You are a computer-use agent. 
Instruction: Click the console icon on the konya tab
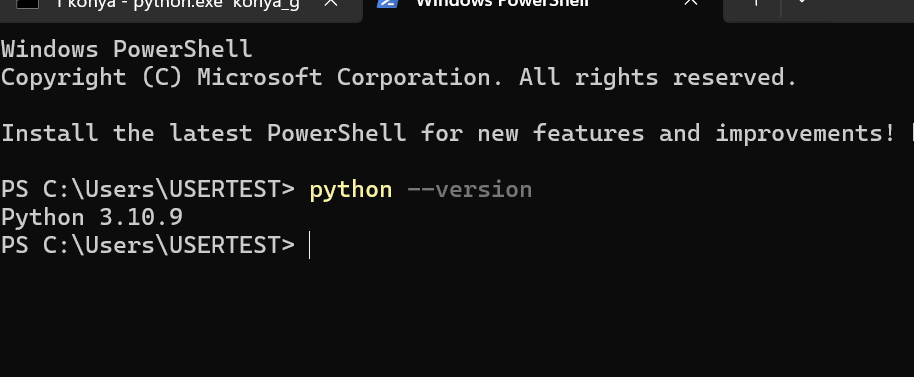(x=27, y=3)
